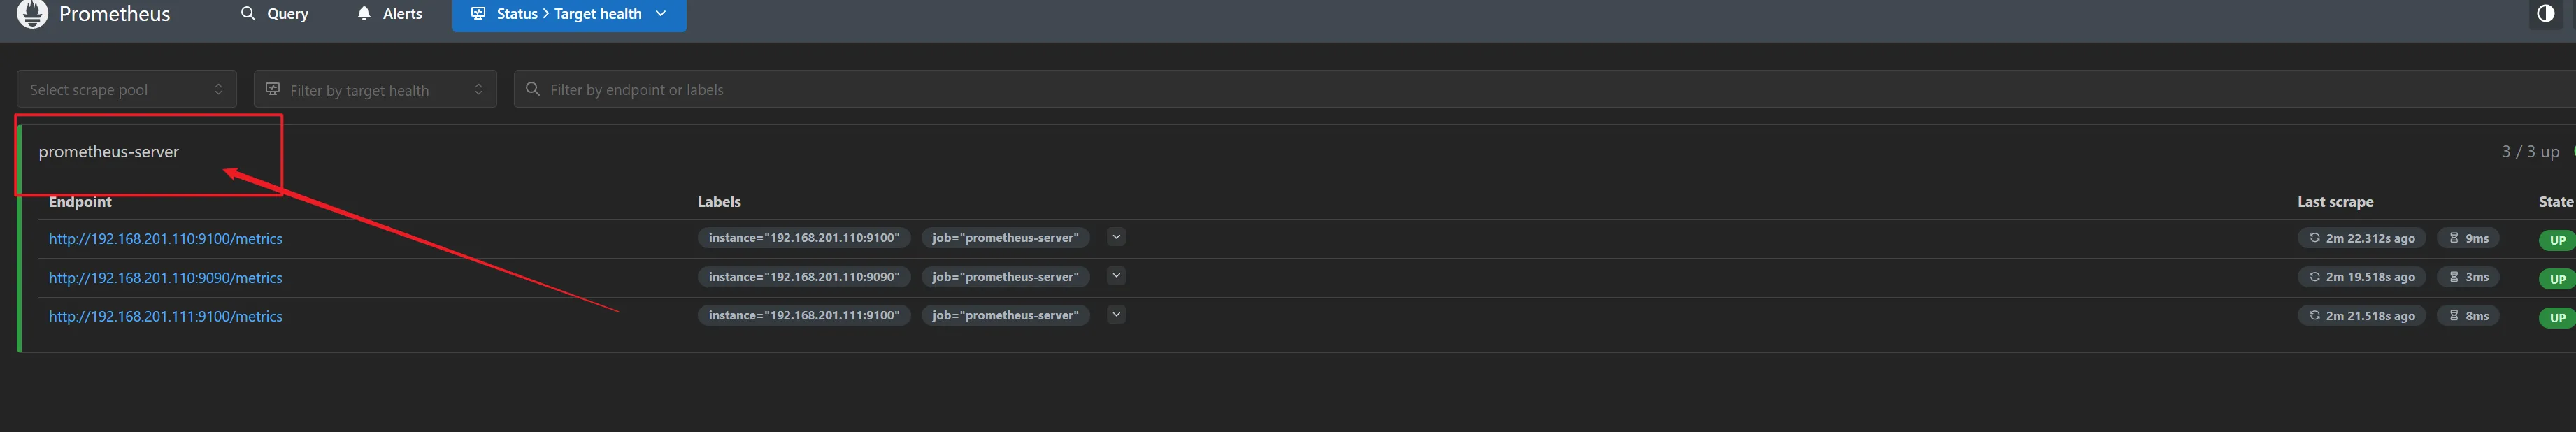Open the 192.168.201.111:9100 metrics link
The width and height of the screenshot is (2576, 432).
166,317
